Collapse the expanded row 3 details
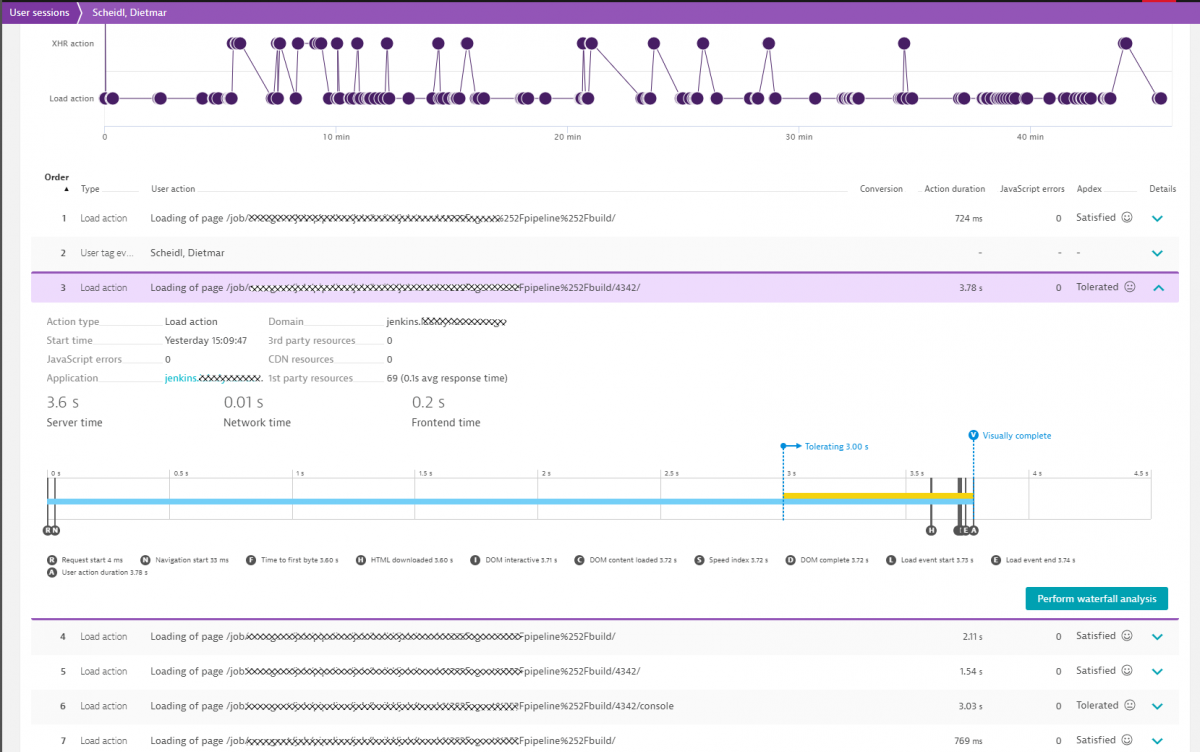This screenshot has height=752, width=1200. click(x=1157, y=287)
